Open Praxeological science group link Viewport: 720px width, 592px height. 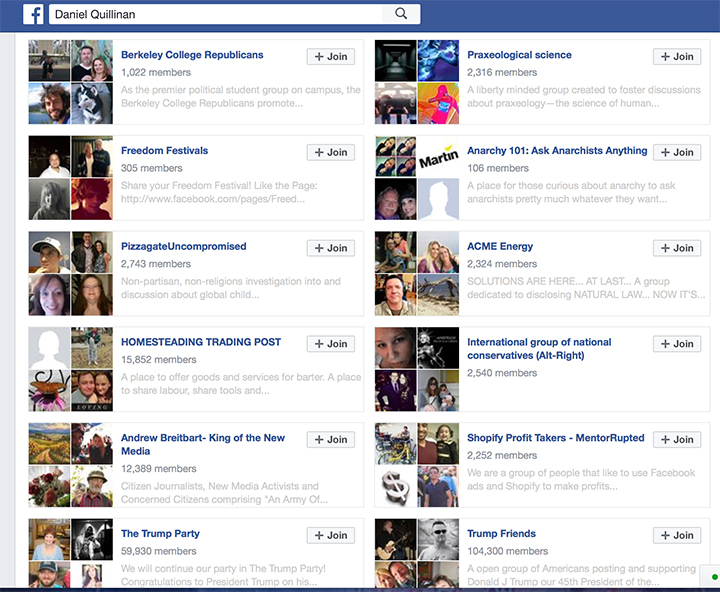[519, 55]
